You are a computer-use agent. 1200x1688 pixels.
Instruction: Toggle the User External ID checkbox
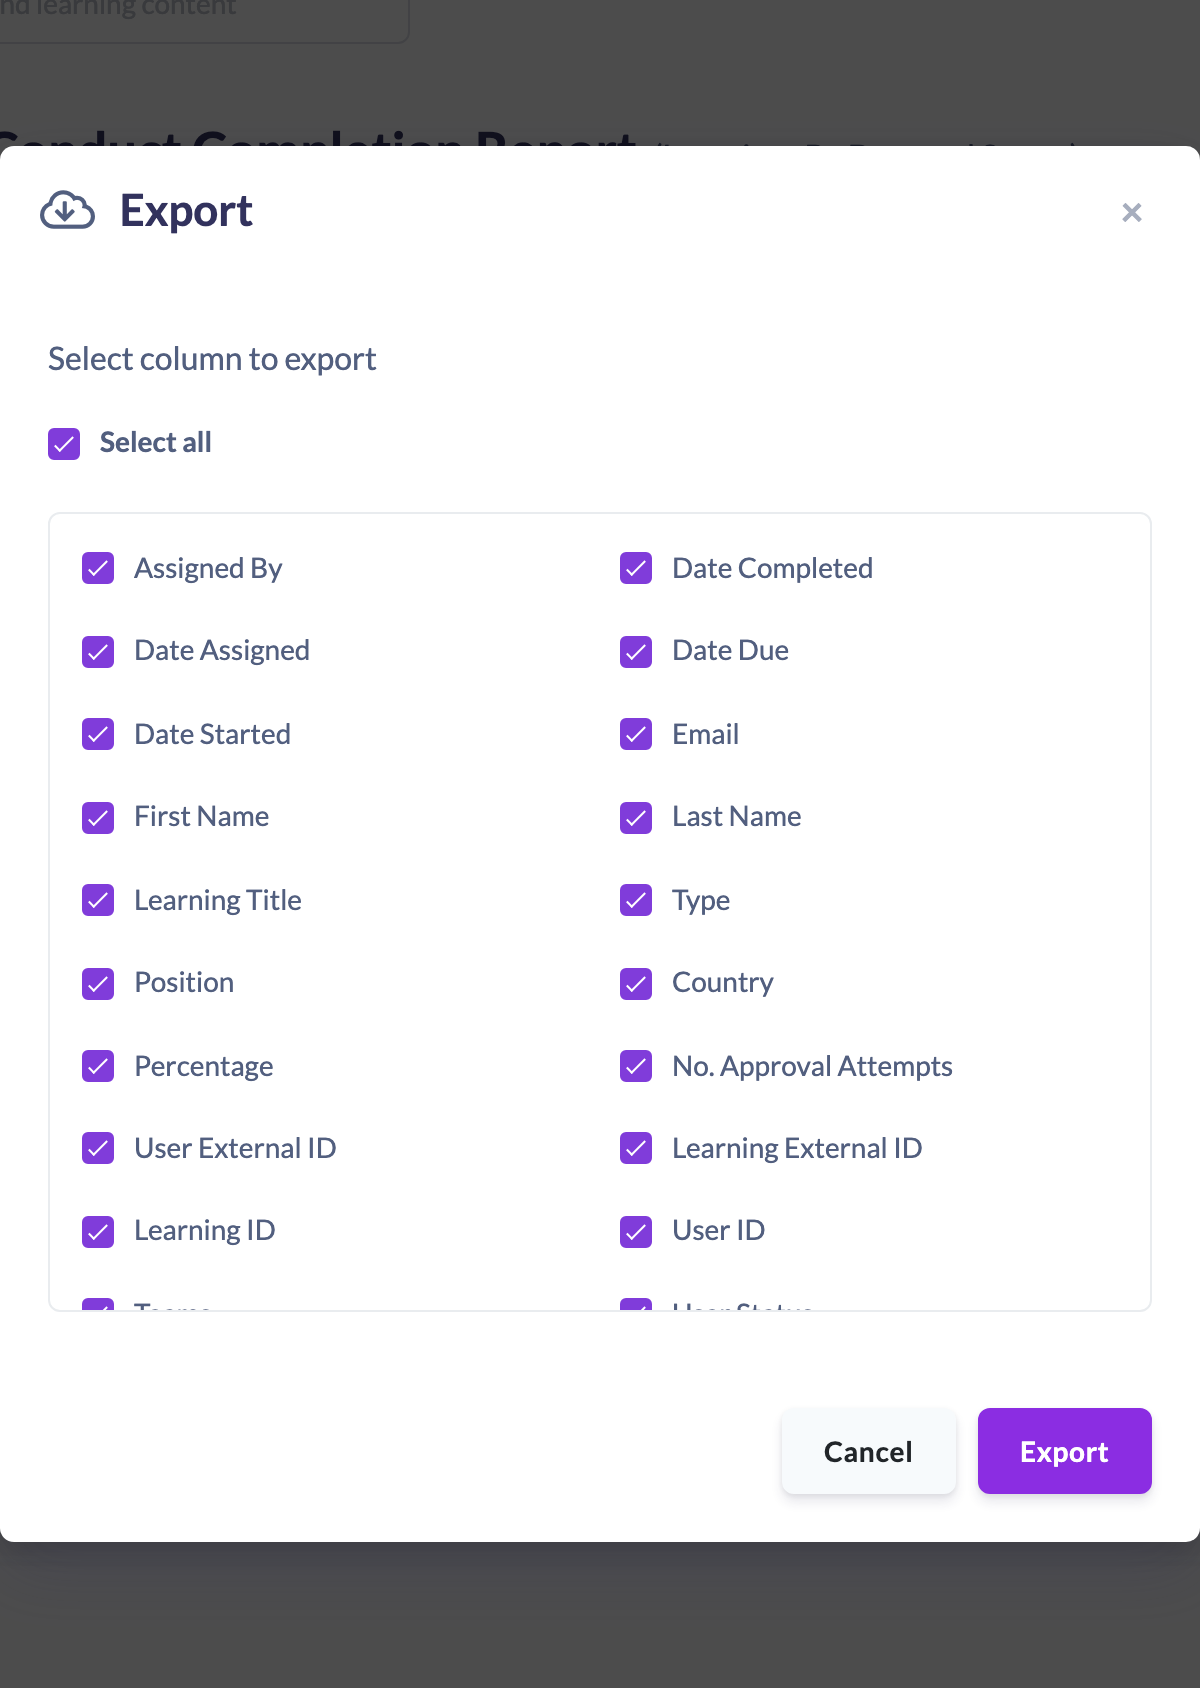(x=98, y=1148)
